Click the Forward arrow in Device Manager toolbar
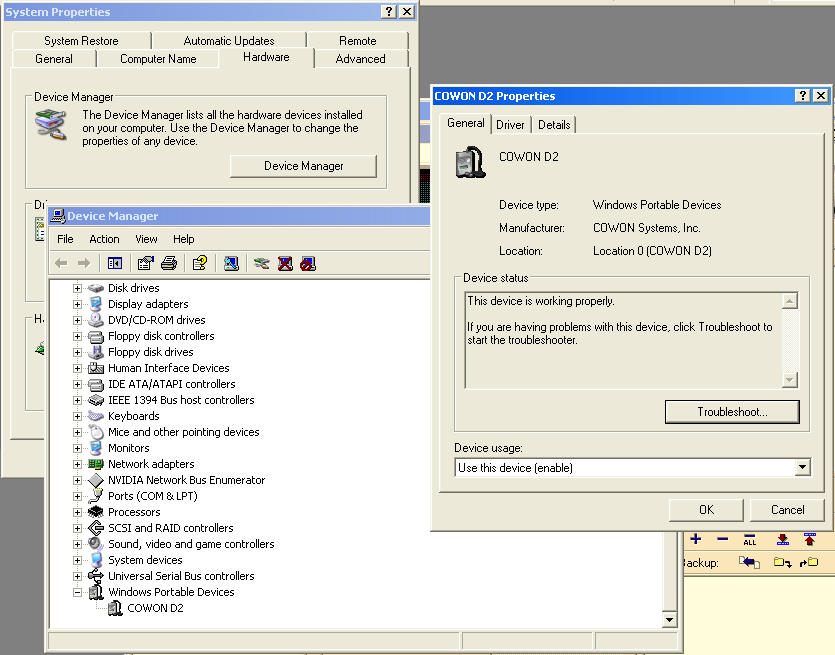This screenshot has width=835, height=655. (x=84, y=263)
